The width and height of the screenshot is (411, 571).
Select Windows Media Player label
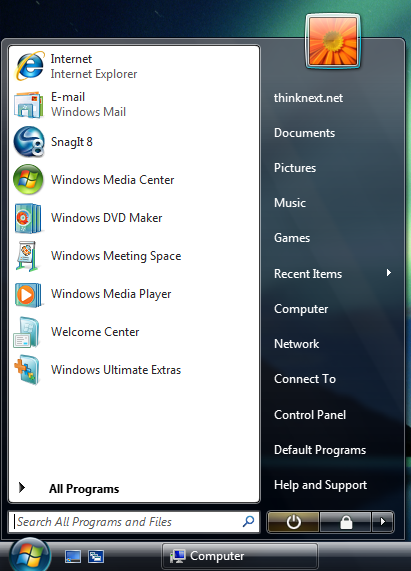(111, 294)
